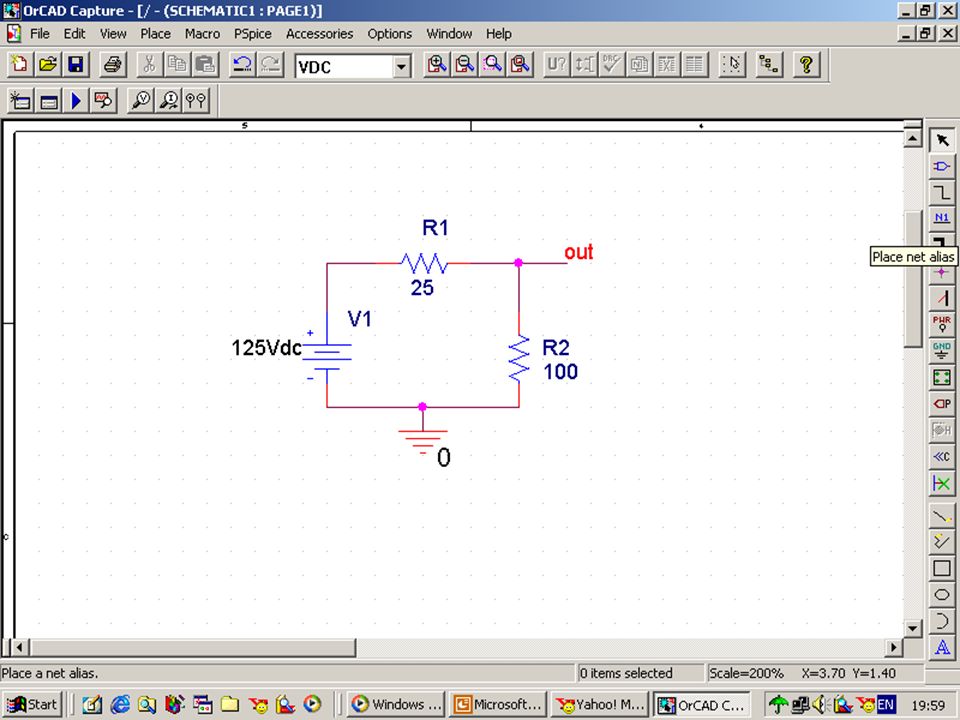This screenshot has height=720, width=960.
Task: Select the 125Vdc value label of V1
Action: click(266, 348)
